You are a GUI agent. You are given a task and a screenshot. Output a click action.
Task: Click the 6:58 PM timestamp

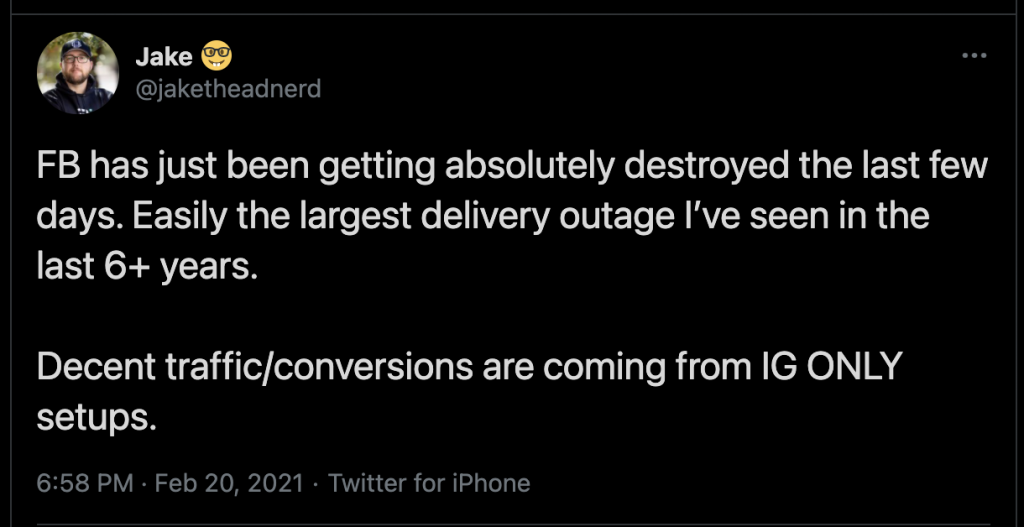[x=85, y=484]
